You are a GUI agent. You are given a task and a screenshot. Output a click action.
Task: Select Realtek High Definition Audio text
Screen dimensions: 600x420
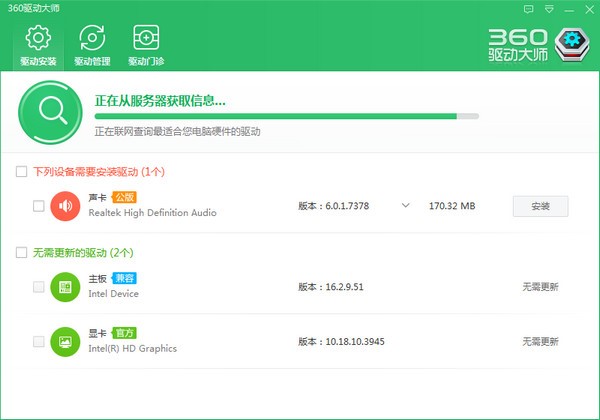[x=152, y=213]
